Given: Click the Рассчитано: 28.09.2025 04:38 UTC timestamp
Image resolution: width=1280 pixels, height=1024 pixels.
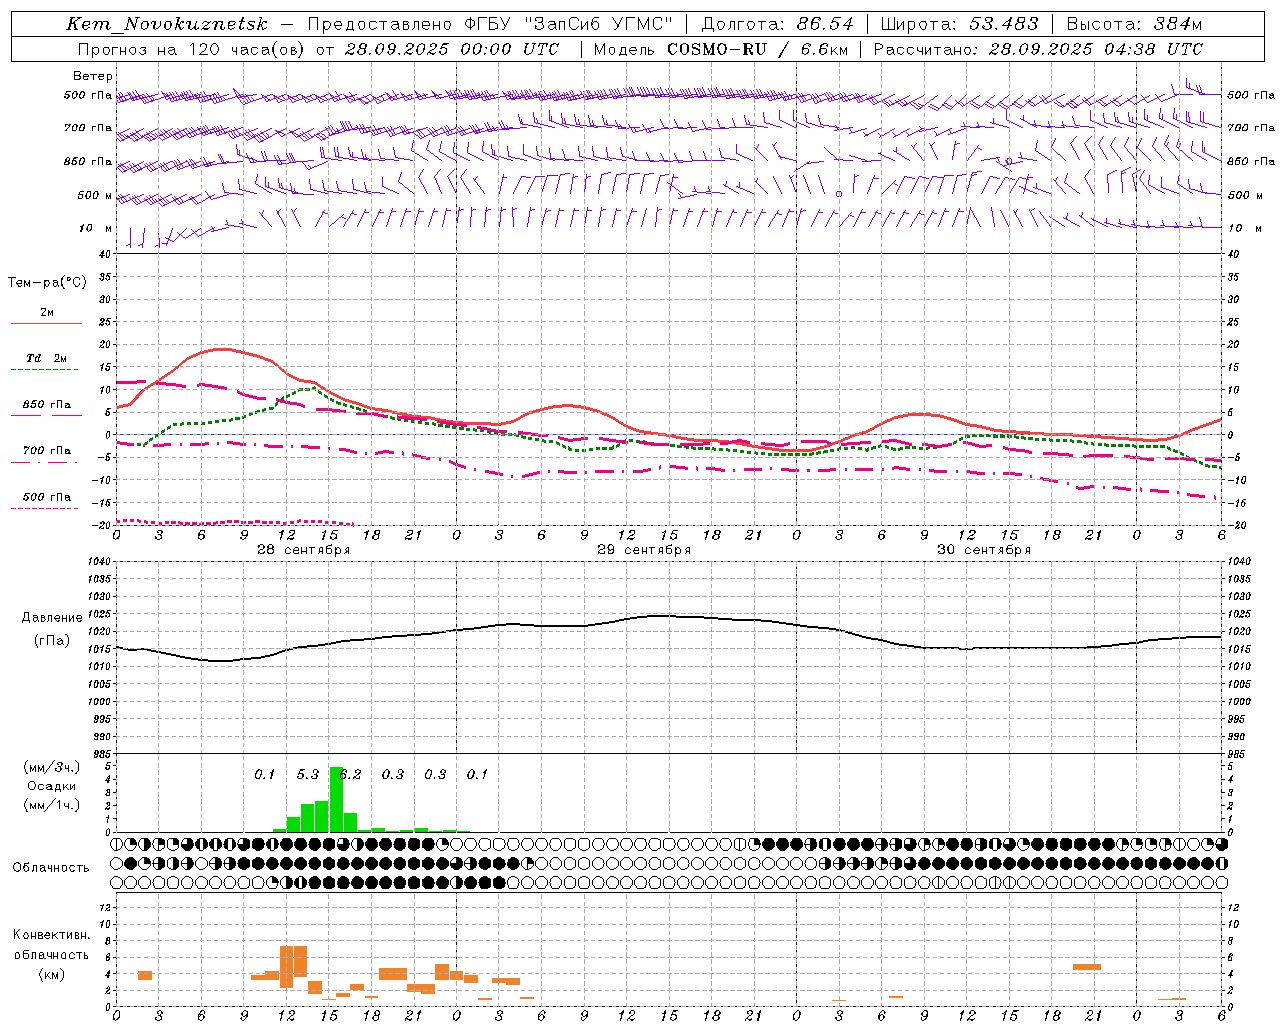Looking at the screenshot, I should (1038, 49).
